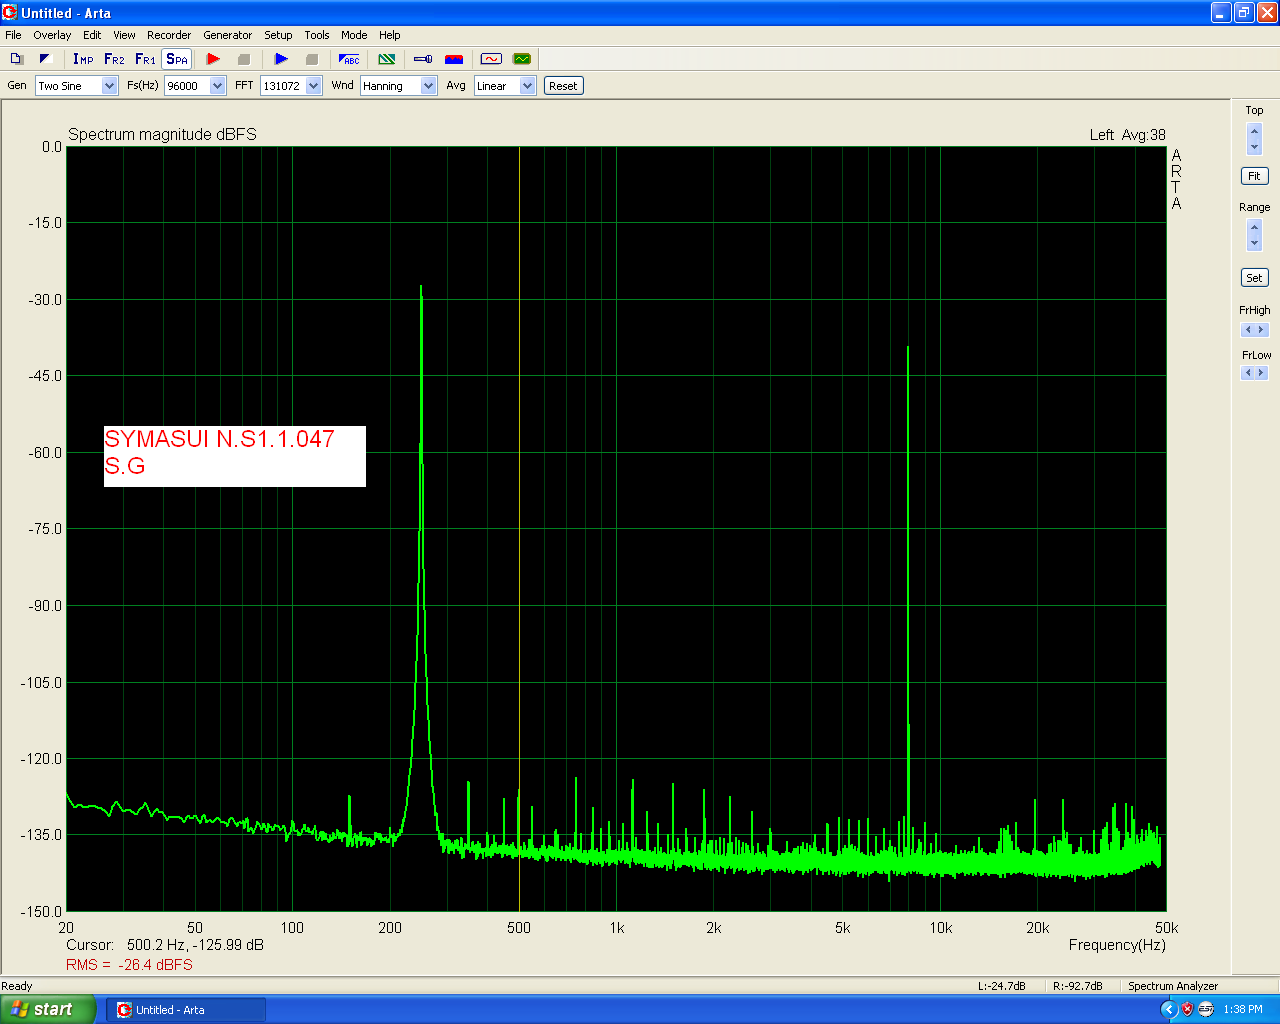Open the Generator menu
Screen dimensions: 1280x1024
[x=228, y=35]
